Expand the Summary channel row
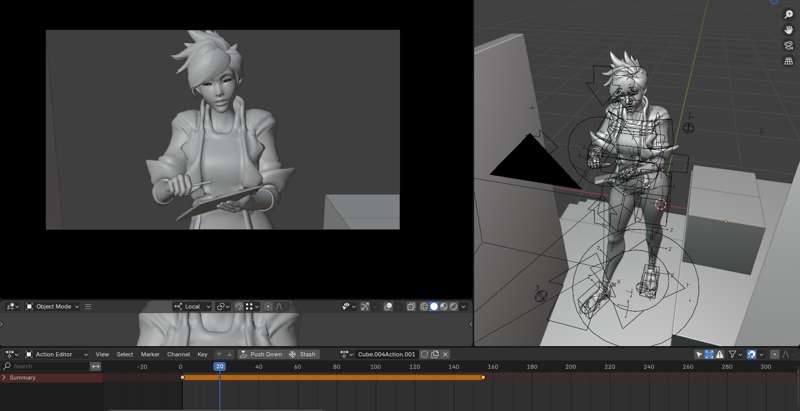Screen dimensions: 800x411 4,378
